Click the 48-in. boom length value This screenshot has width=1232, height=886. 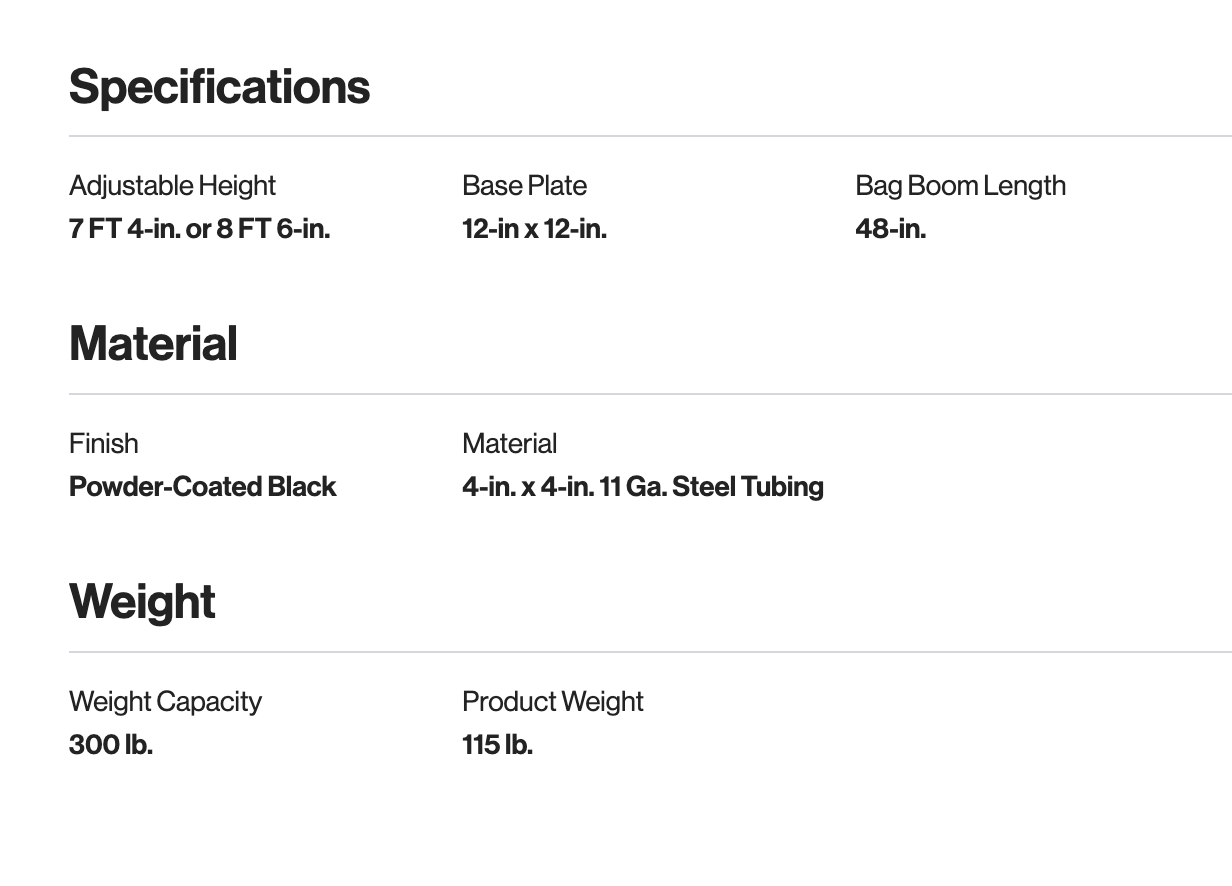(890, 229)
